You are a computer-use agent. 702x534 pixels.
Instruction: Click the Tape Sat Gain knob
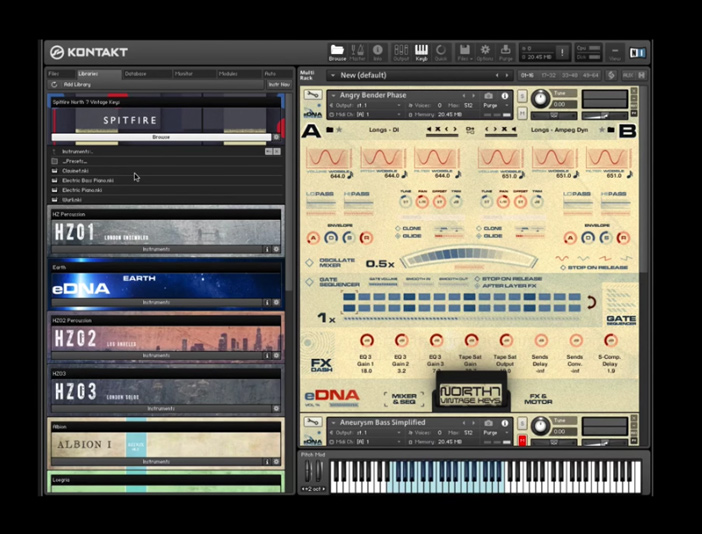471,341
